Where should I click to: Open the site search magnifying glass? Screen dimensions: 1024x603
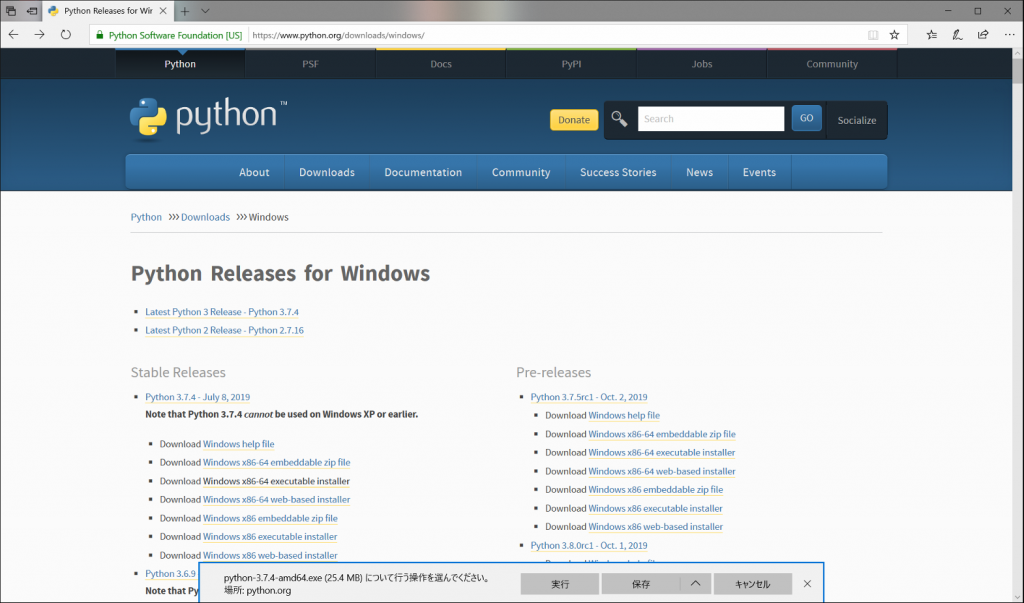click(x=618, y=118)
